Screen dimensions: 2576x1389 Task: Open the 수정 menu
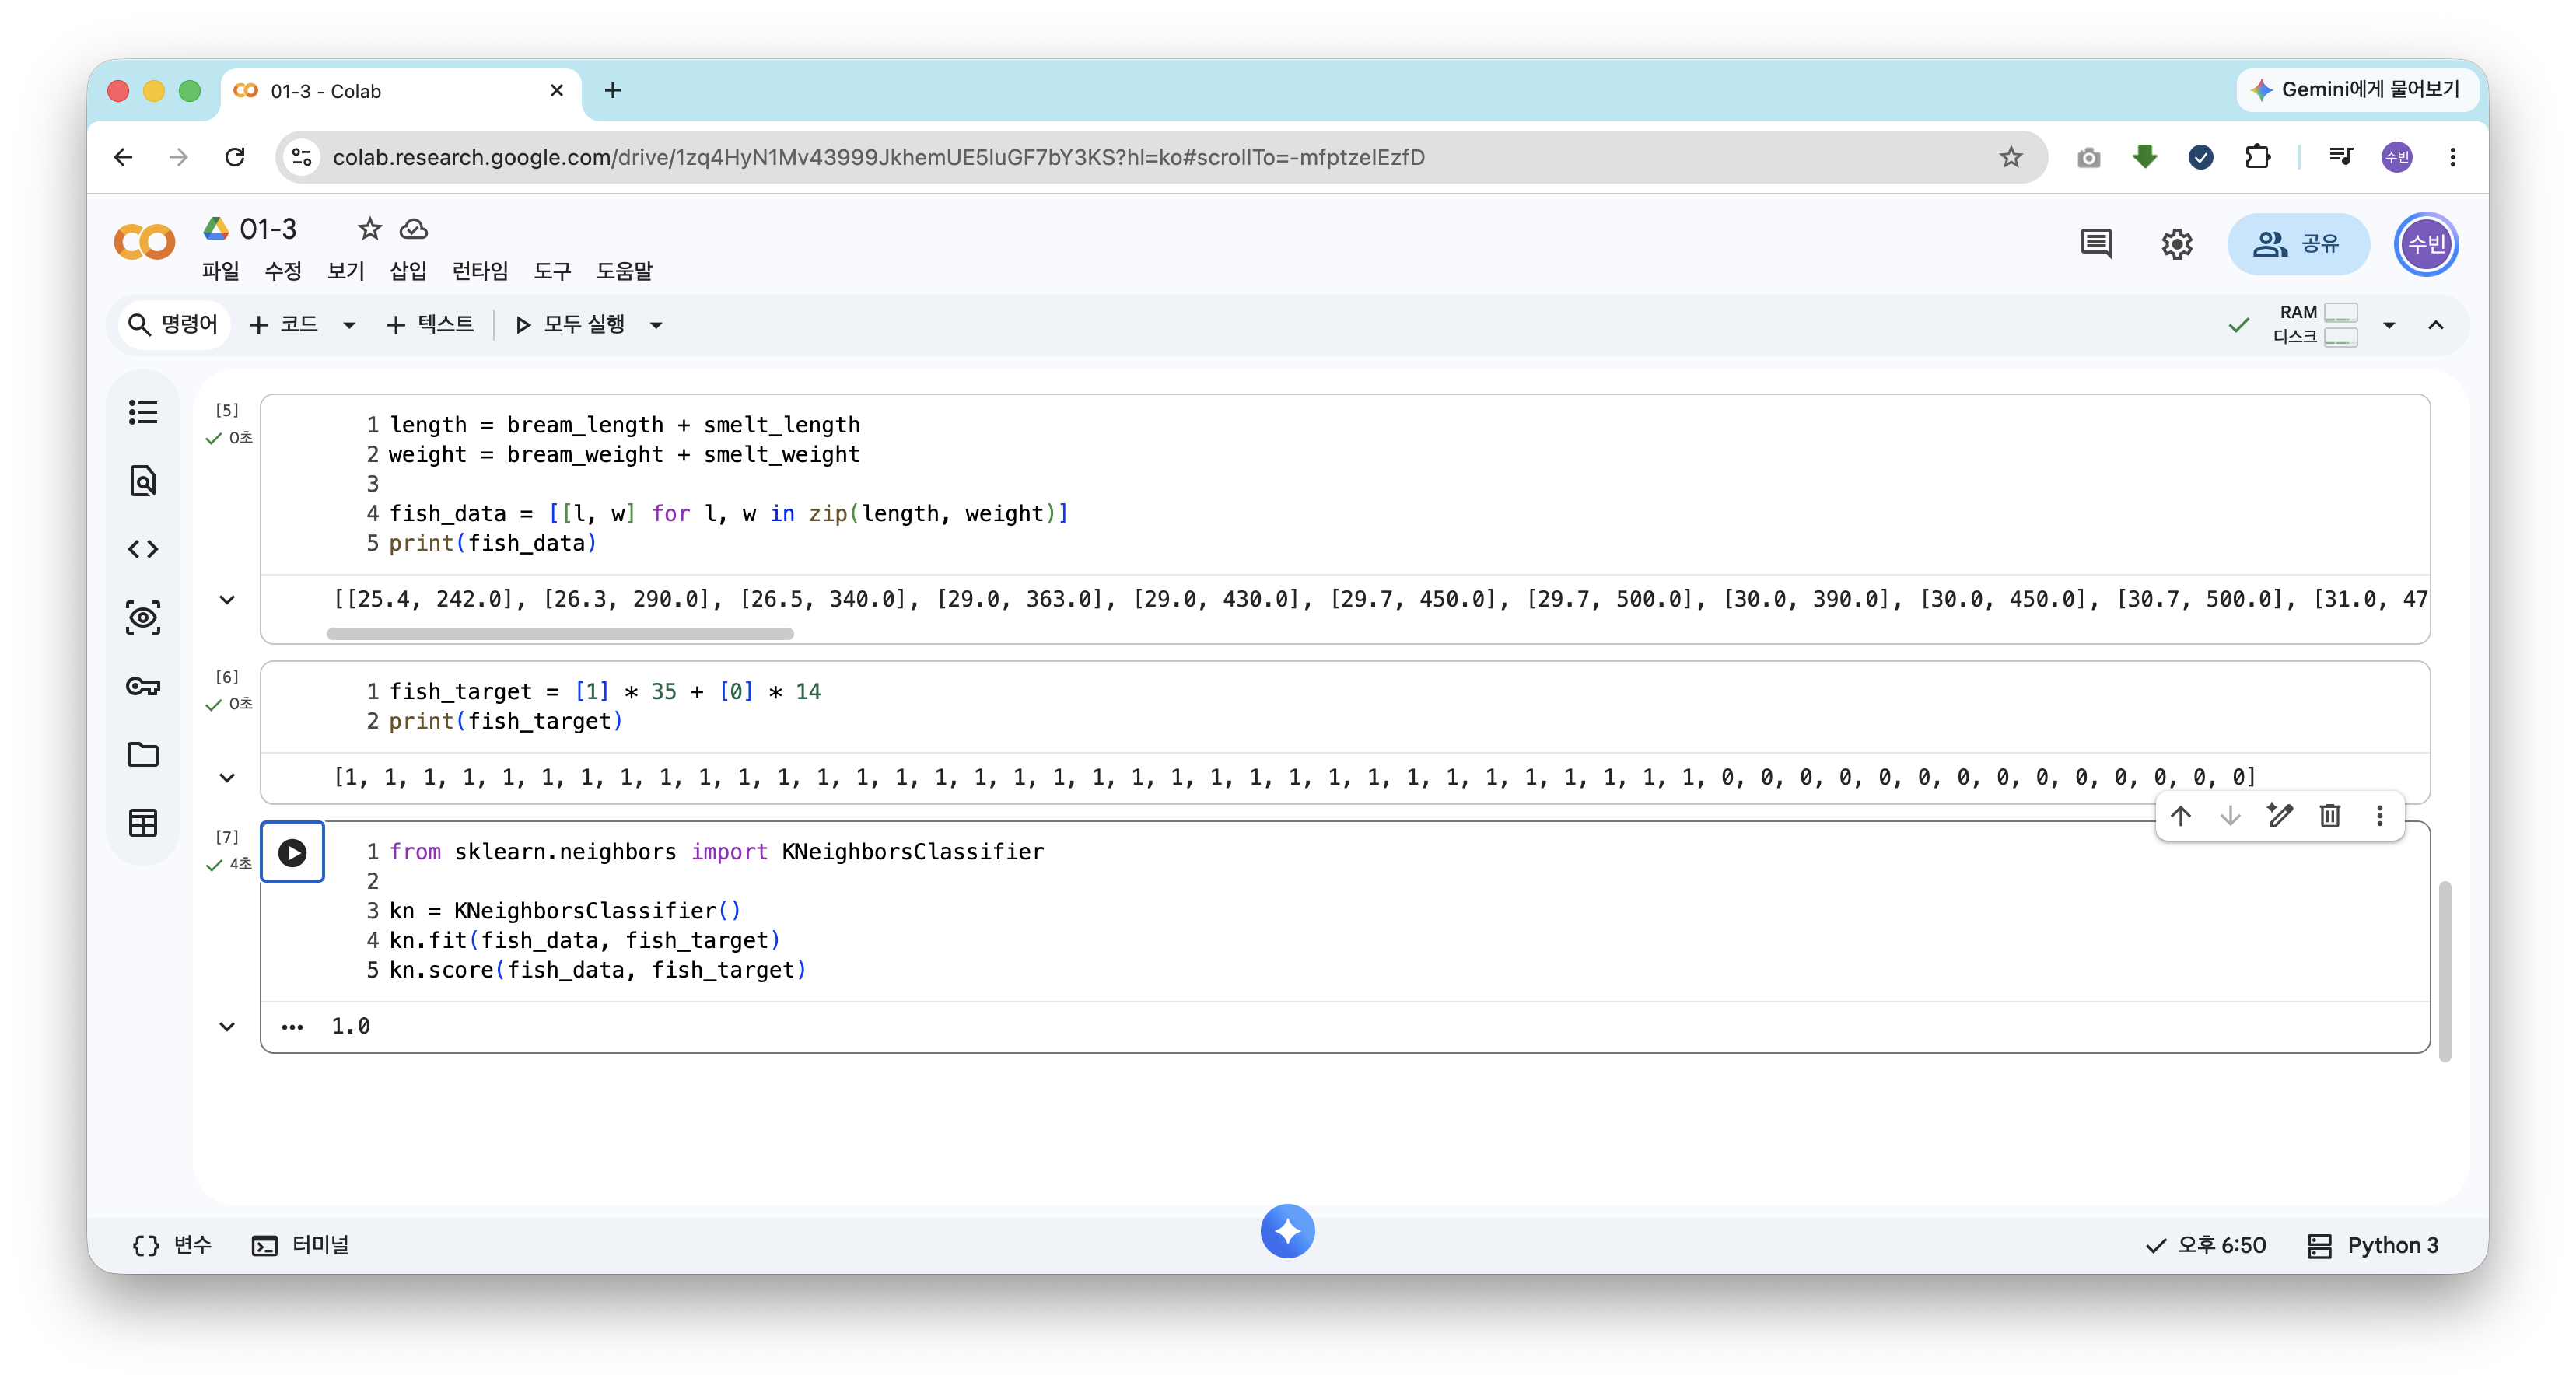[283, 271]
